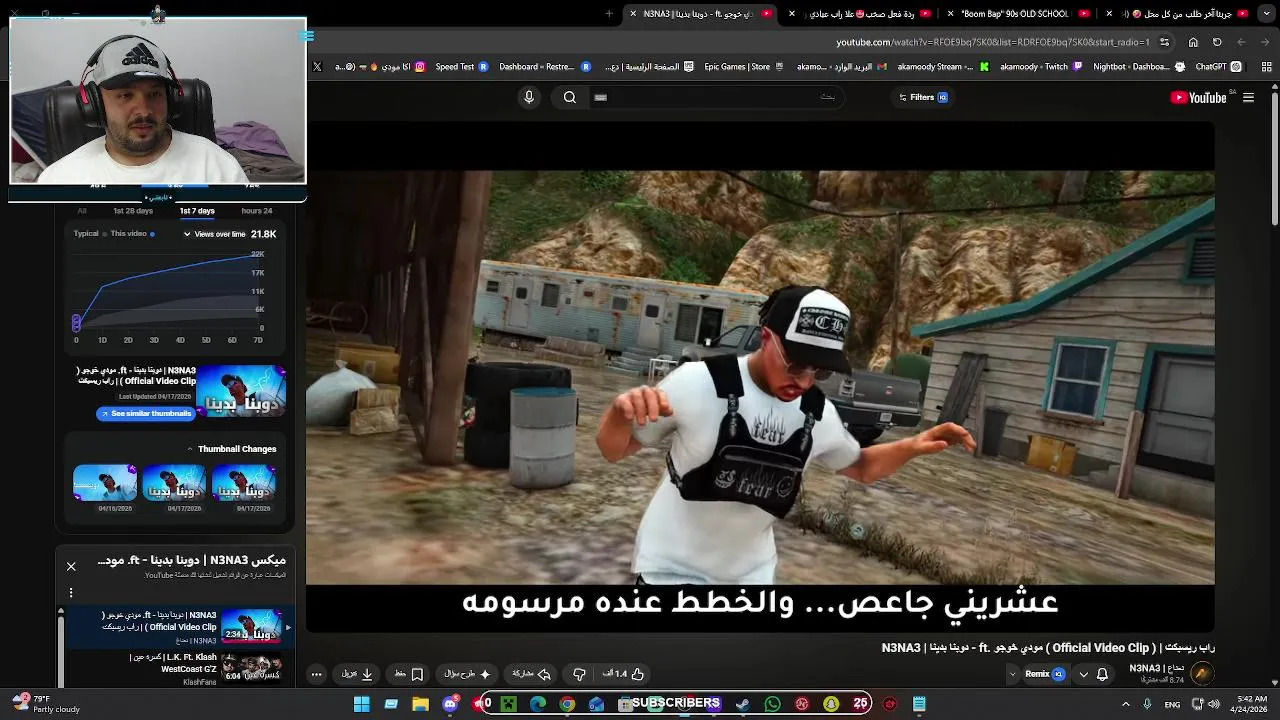Image resolution: width=1280 pixels, height=720 pixels.
Task: Open the playlist three-dot options
Action: click(x=71, y=593)
